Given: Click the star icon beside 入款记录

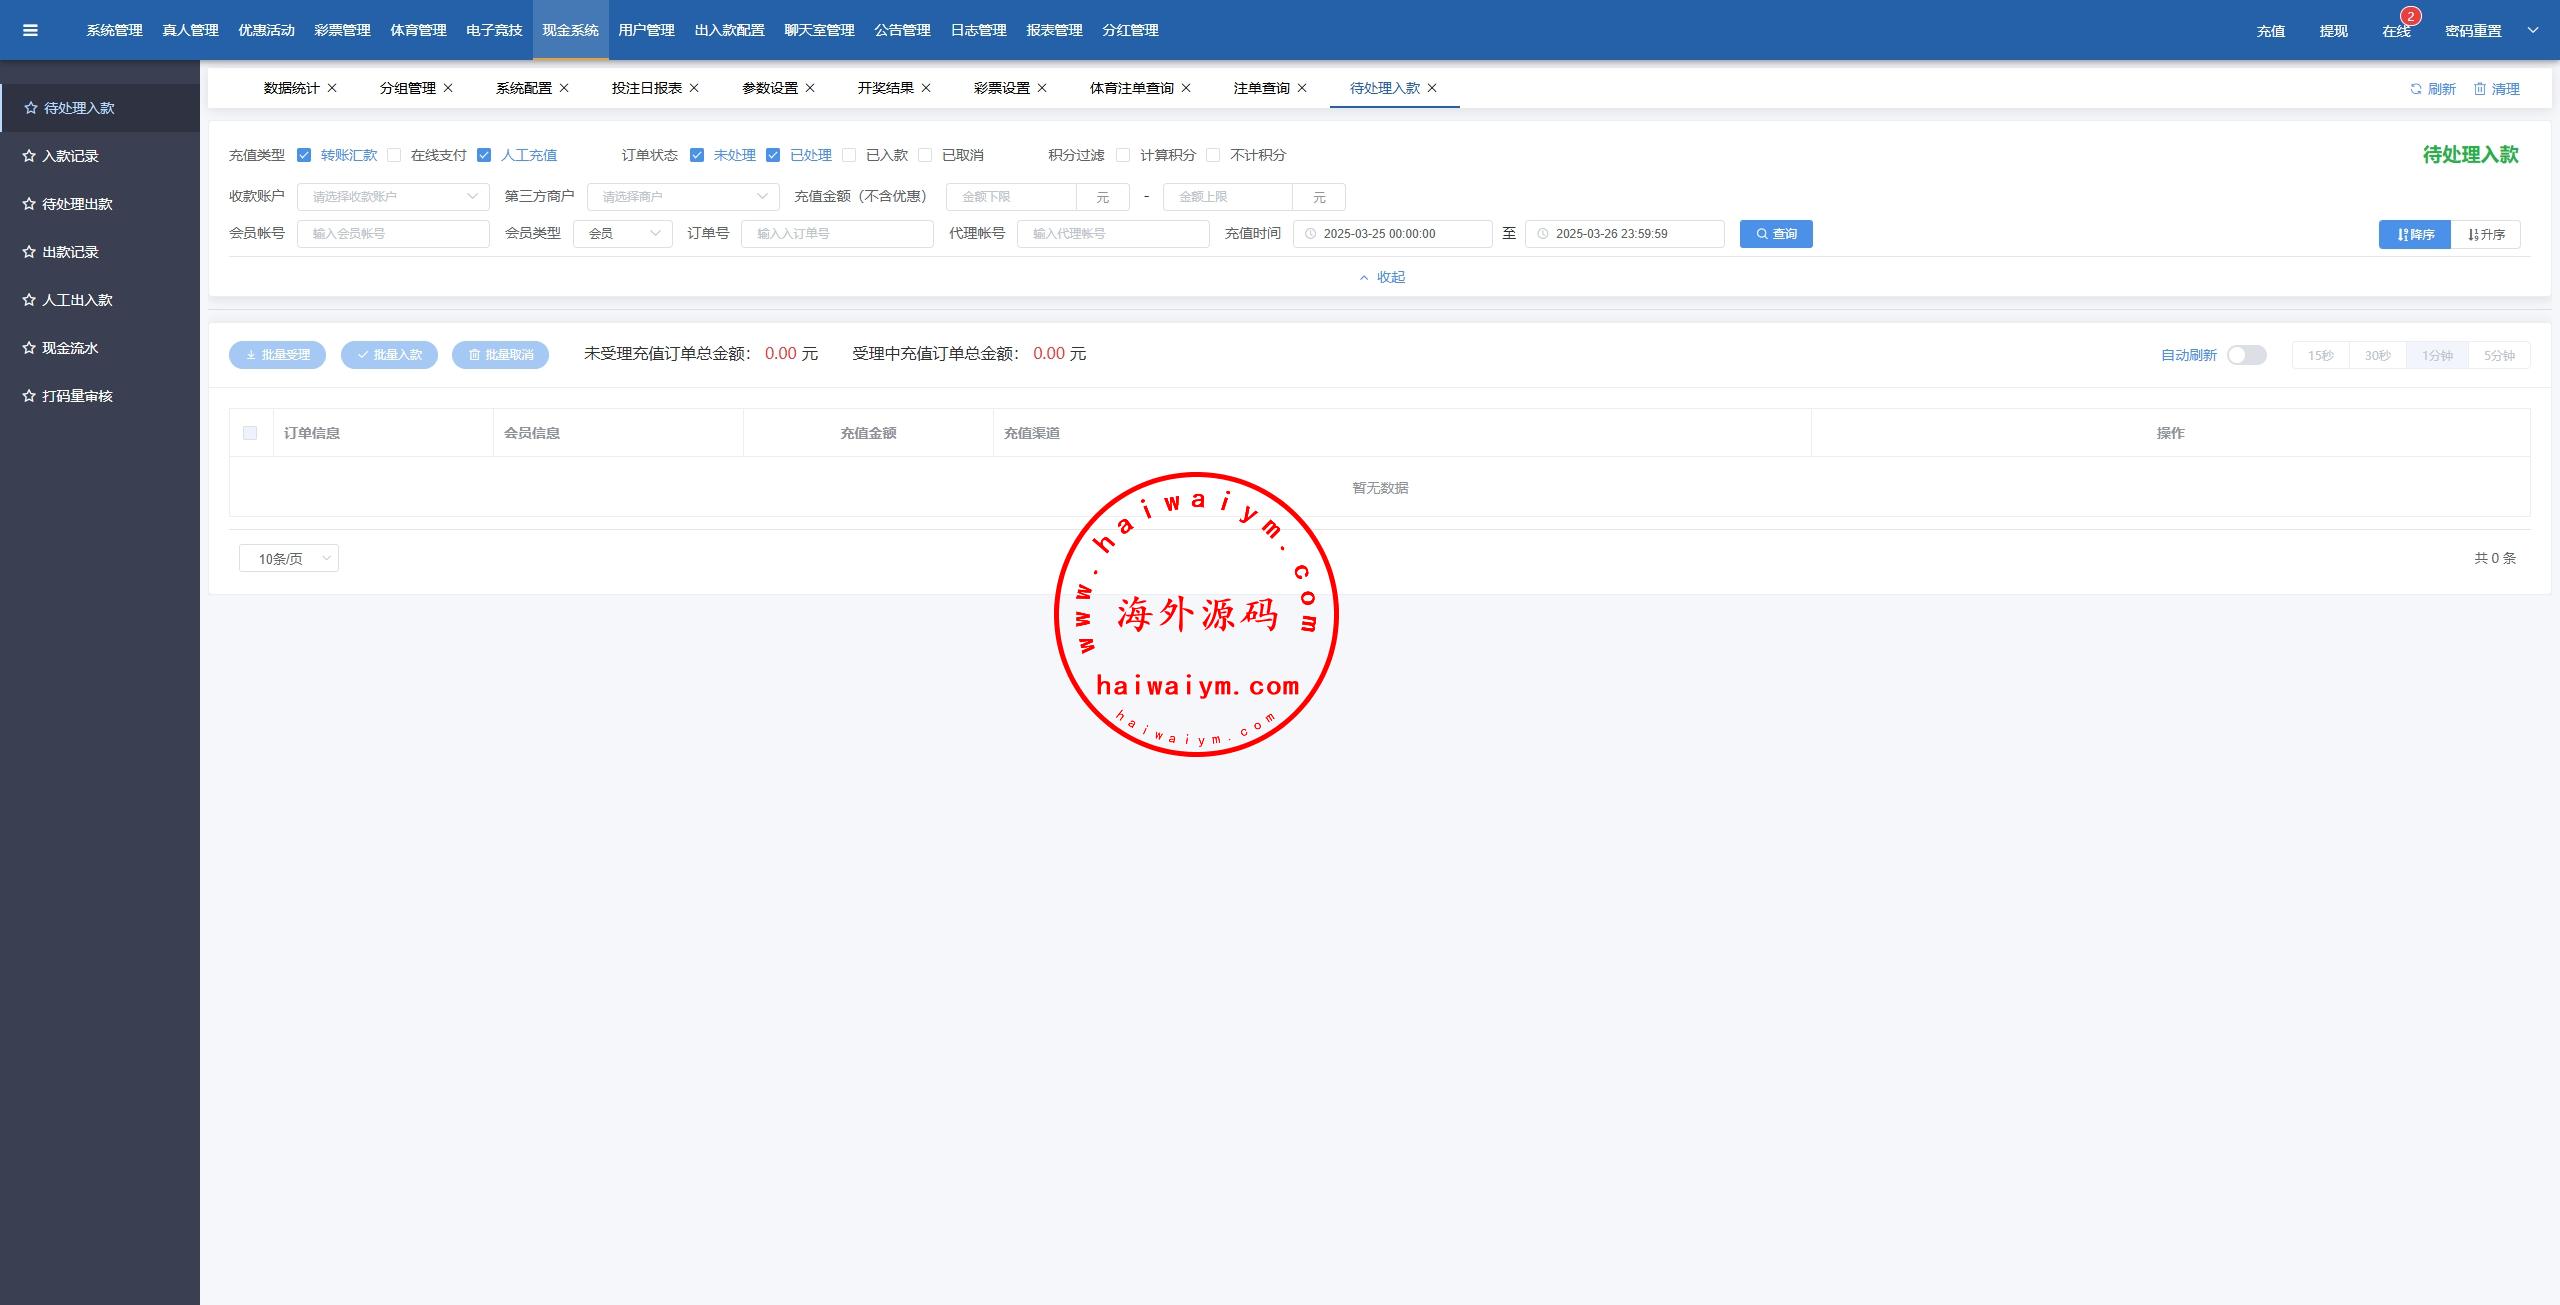Looking at the screenshot, I should tap(29, 156).
